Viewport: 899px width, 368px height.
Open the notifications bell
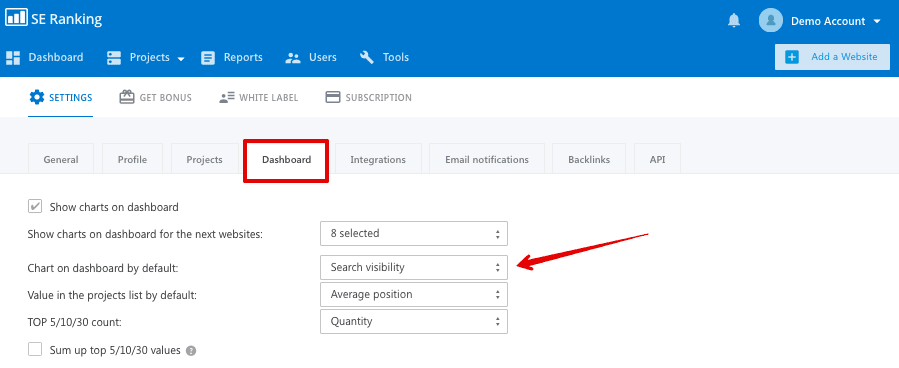733,21
